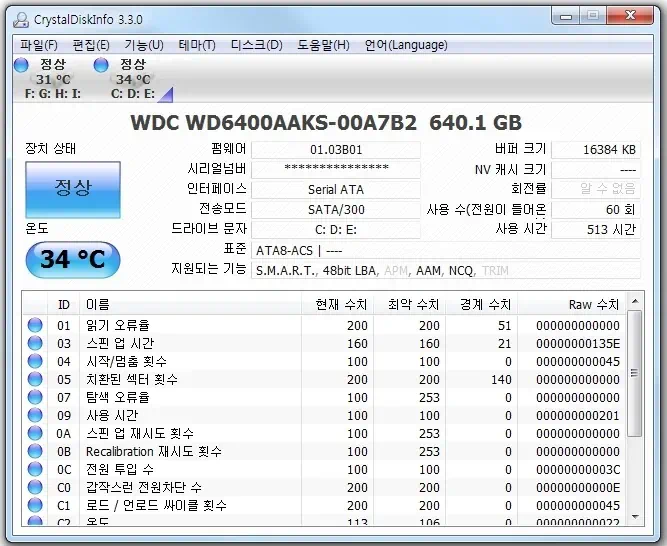Click the 정상 health status button
Viewport: 667px width, 546px height.
pyautogui.click(x=72, y=188)
